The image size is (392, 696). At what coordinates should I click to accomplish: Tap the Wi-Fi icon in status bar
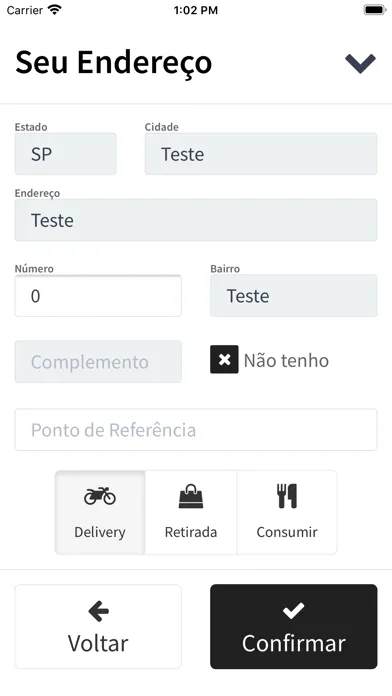(55, 9)
